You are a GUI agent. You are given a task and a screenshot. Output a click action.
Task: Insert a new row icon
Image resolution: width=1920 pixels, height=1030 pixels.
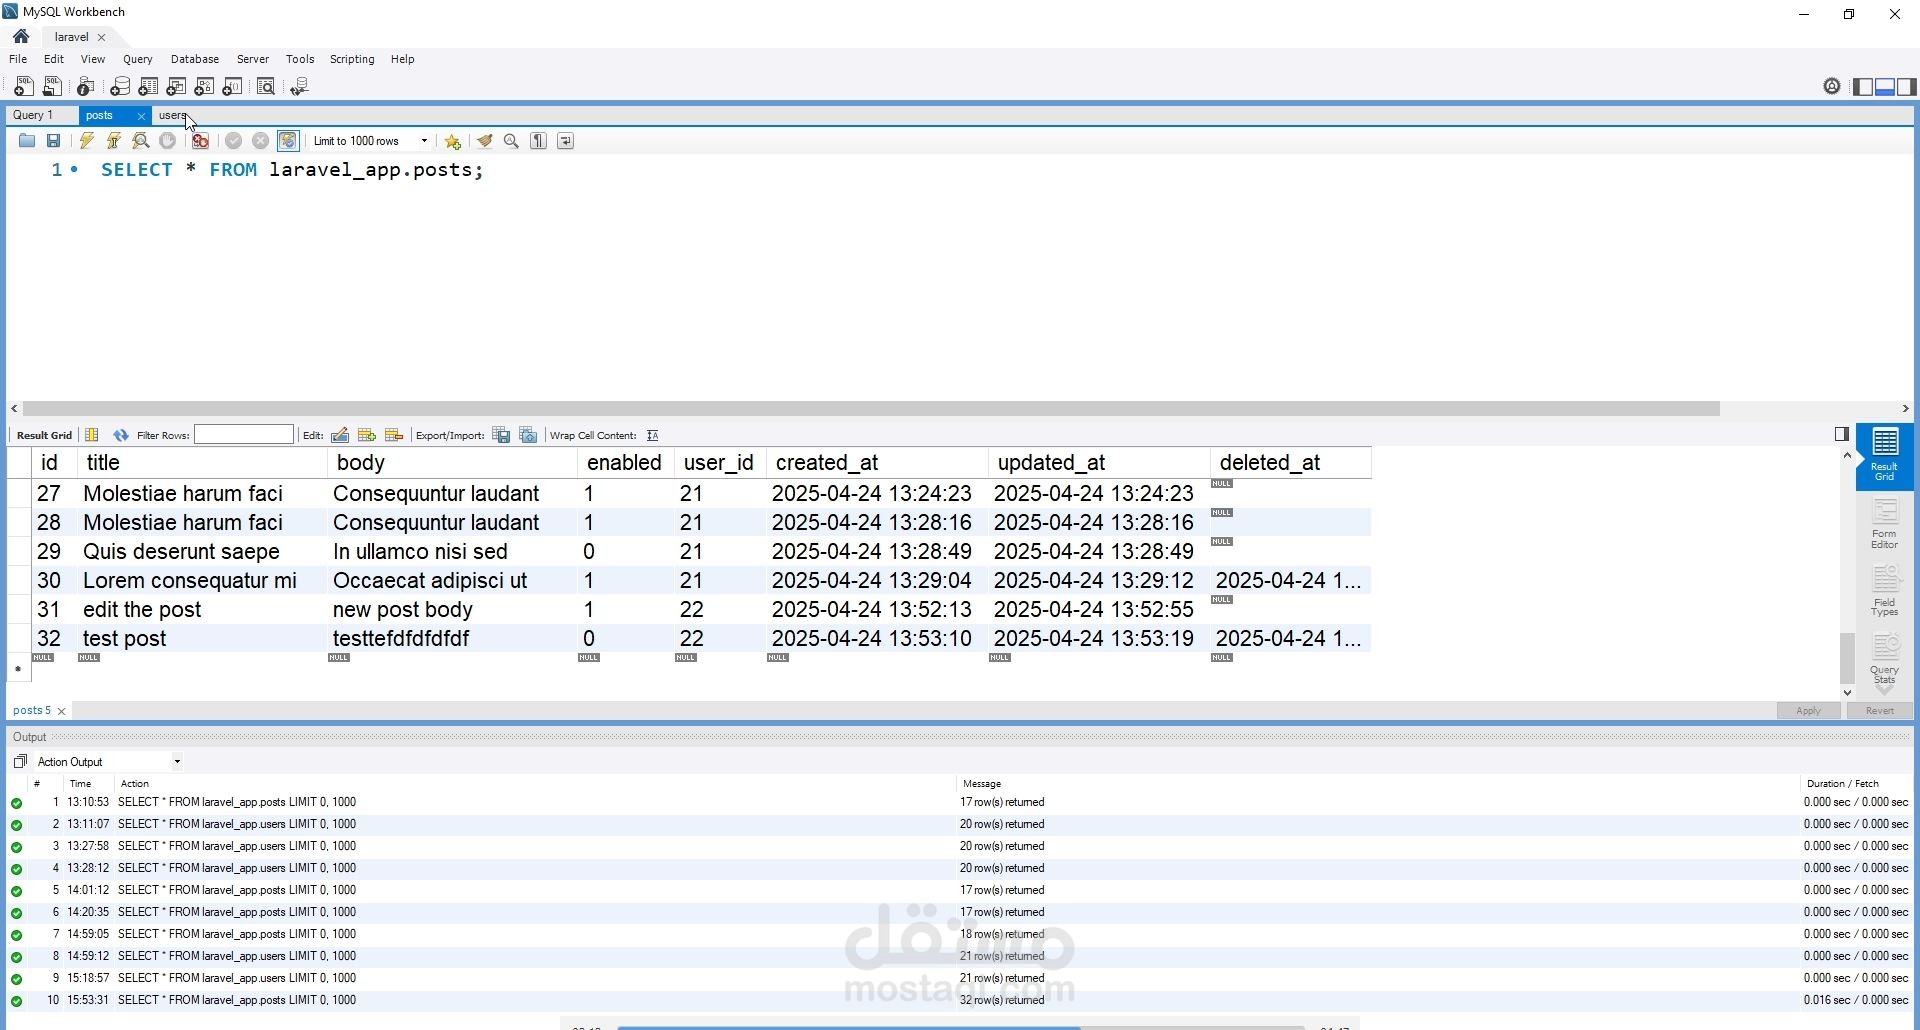[x=367, y=435]
